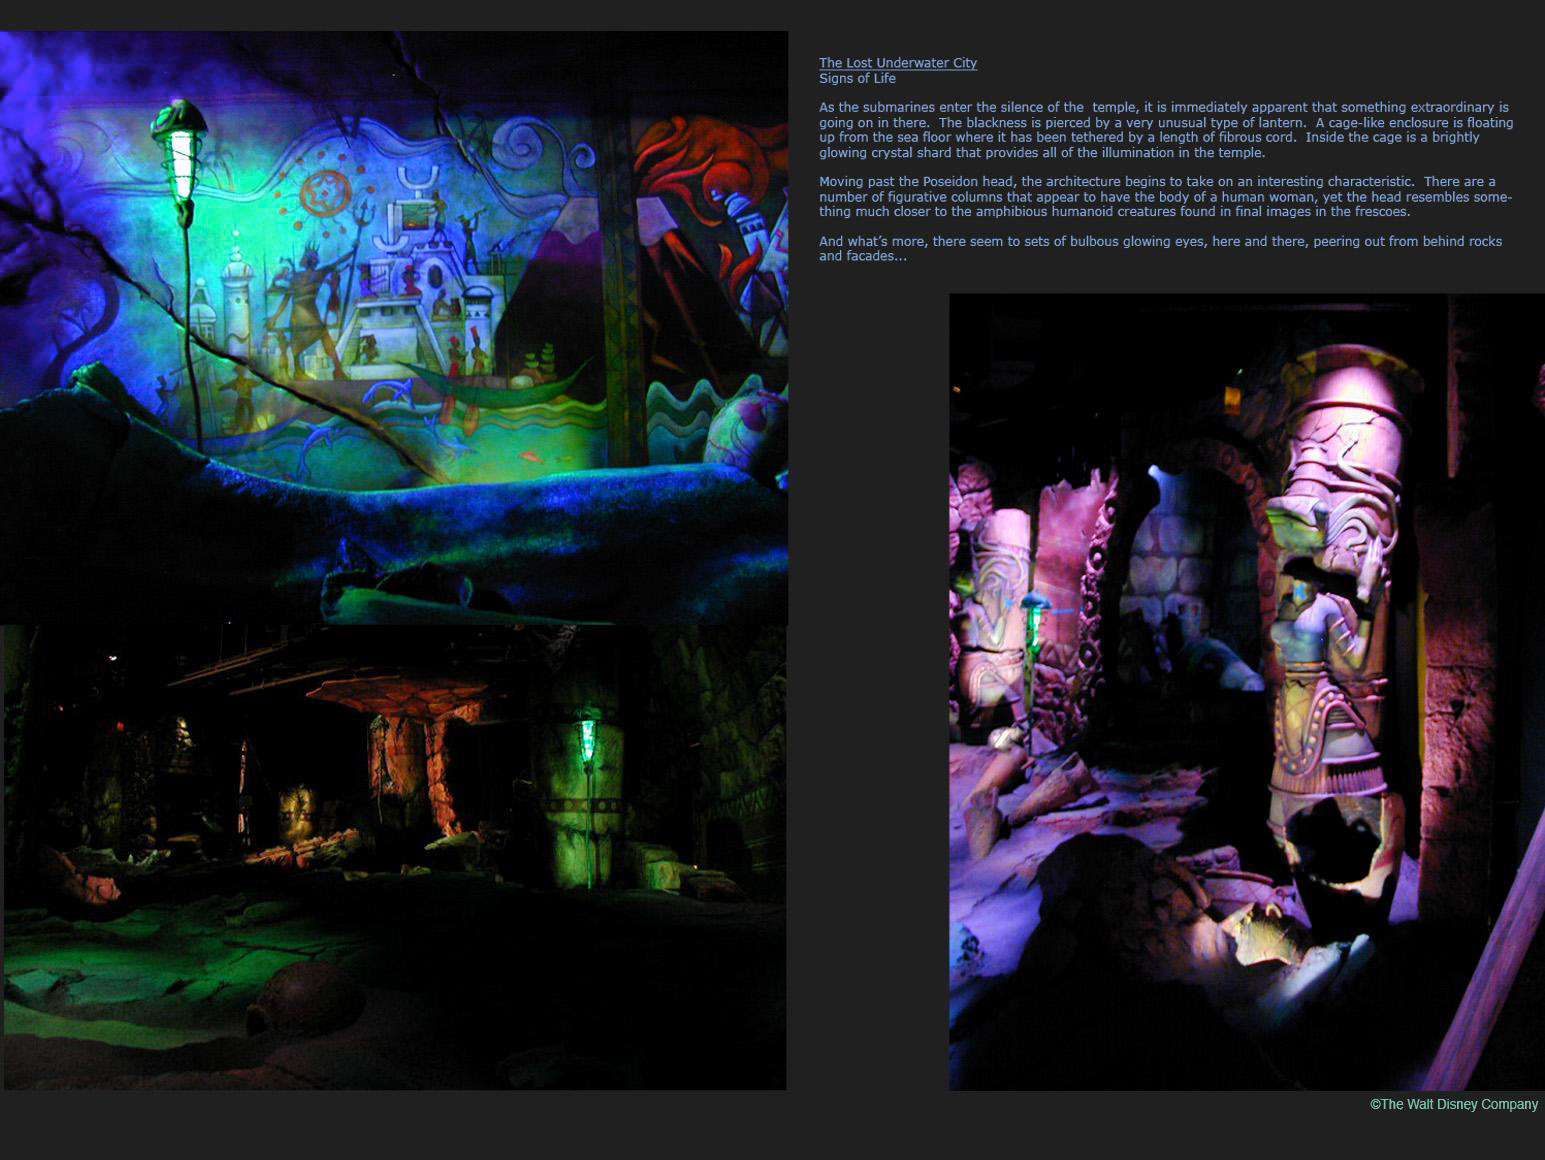The width and height of the screenshot is (1545, 1160).
Task: Click paragraph starting 'And what's more'
Action: coord(1160,249)
